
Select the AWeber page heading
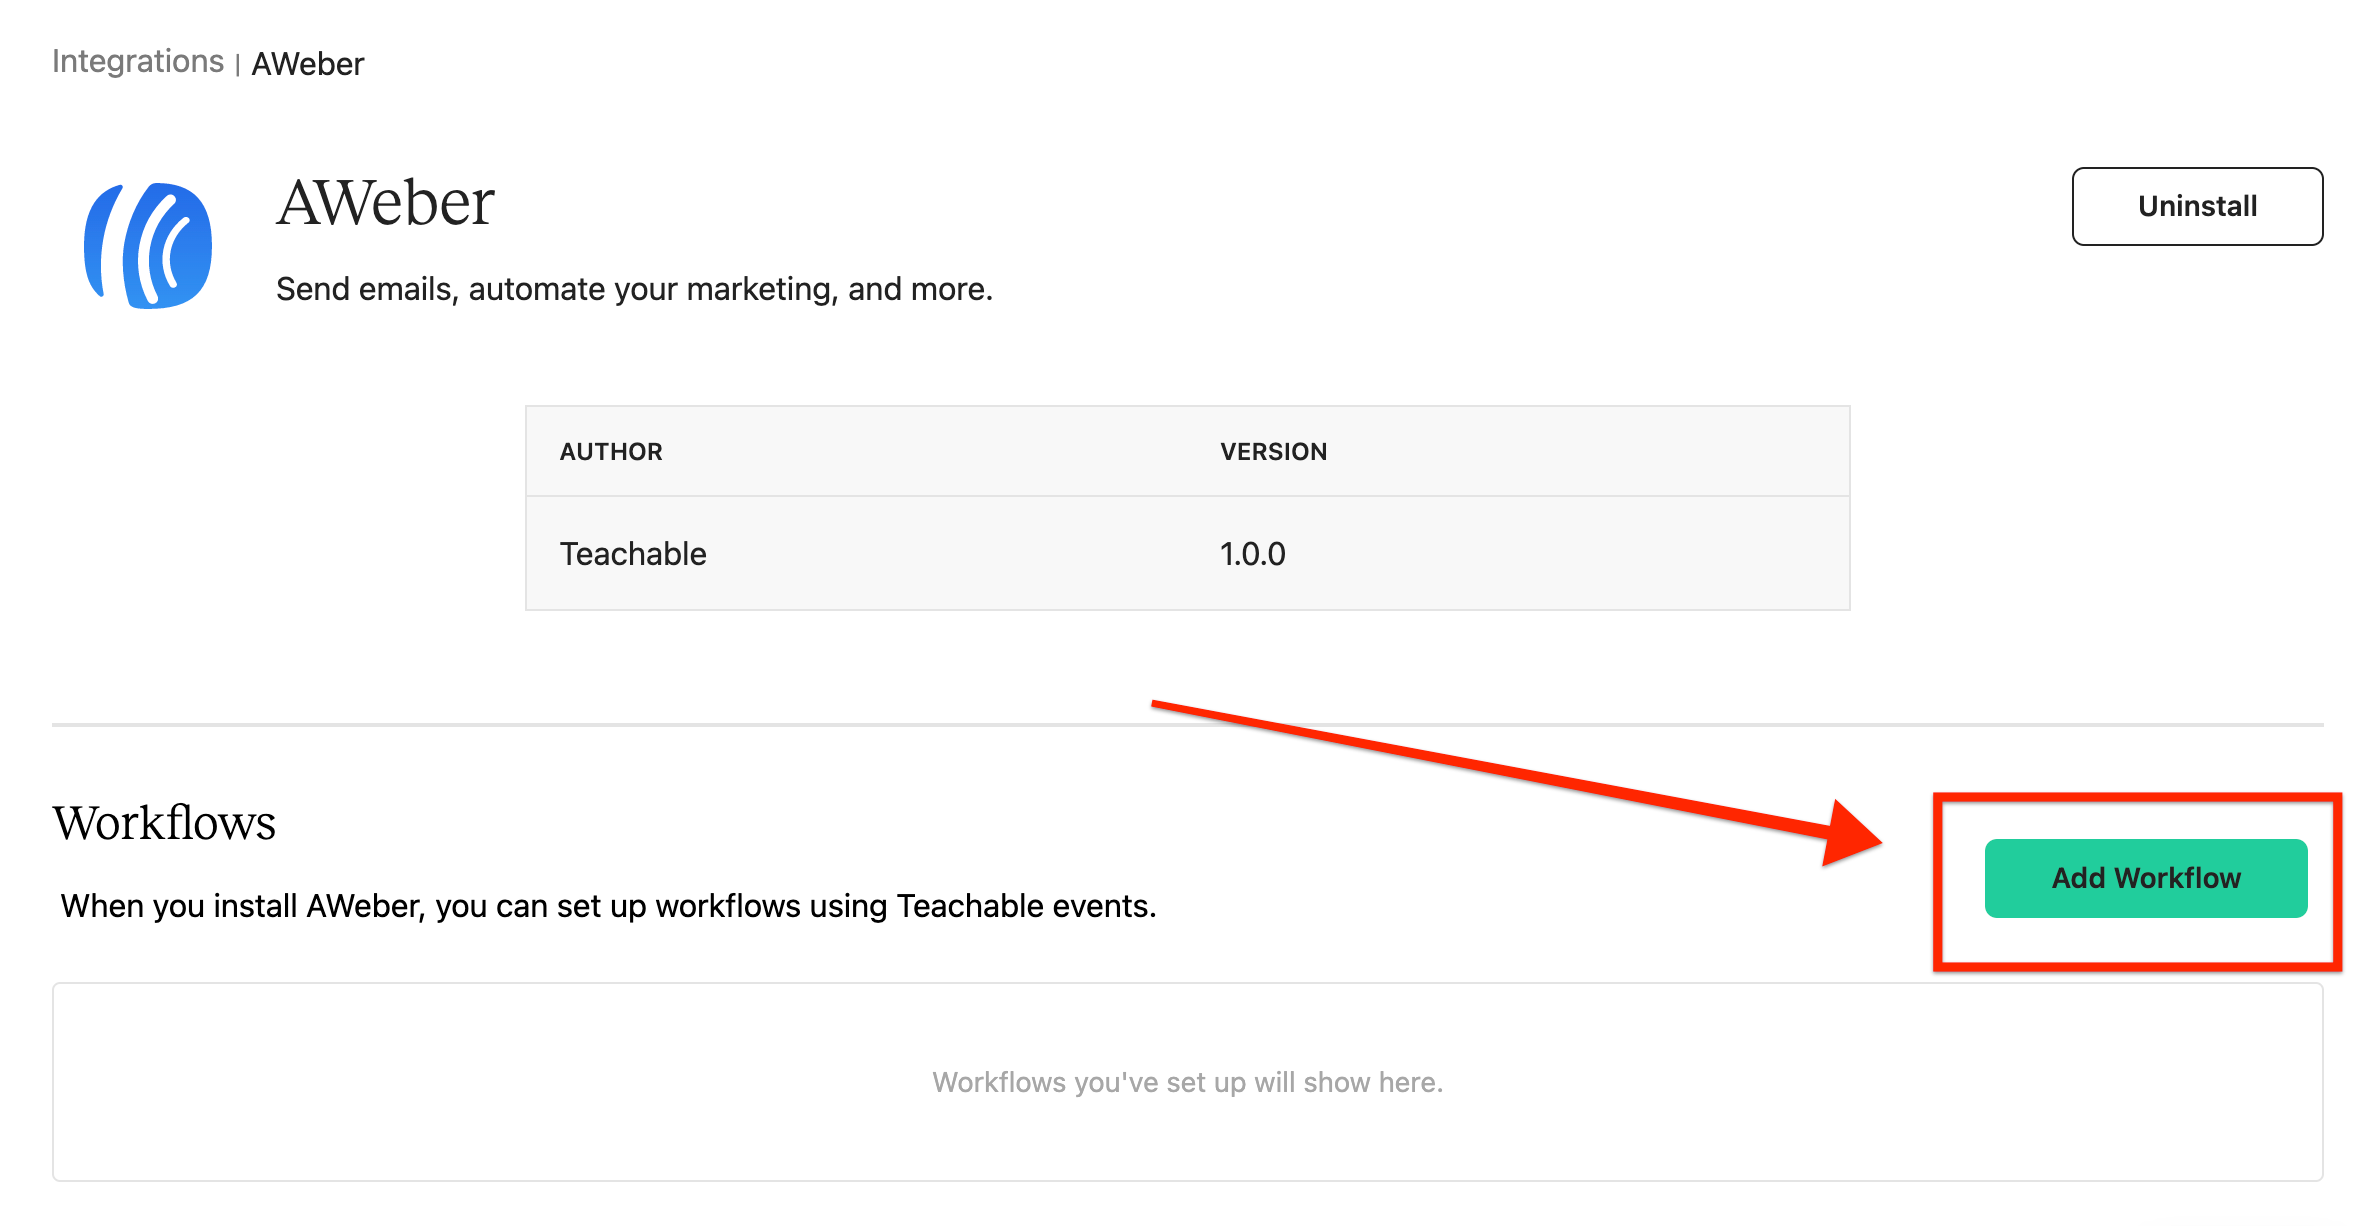(x=385, y=203)
